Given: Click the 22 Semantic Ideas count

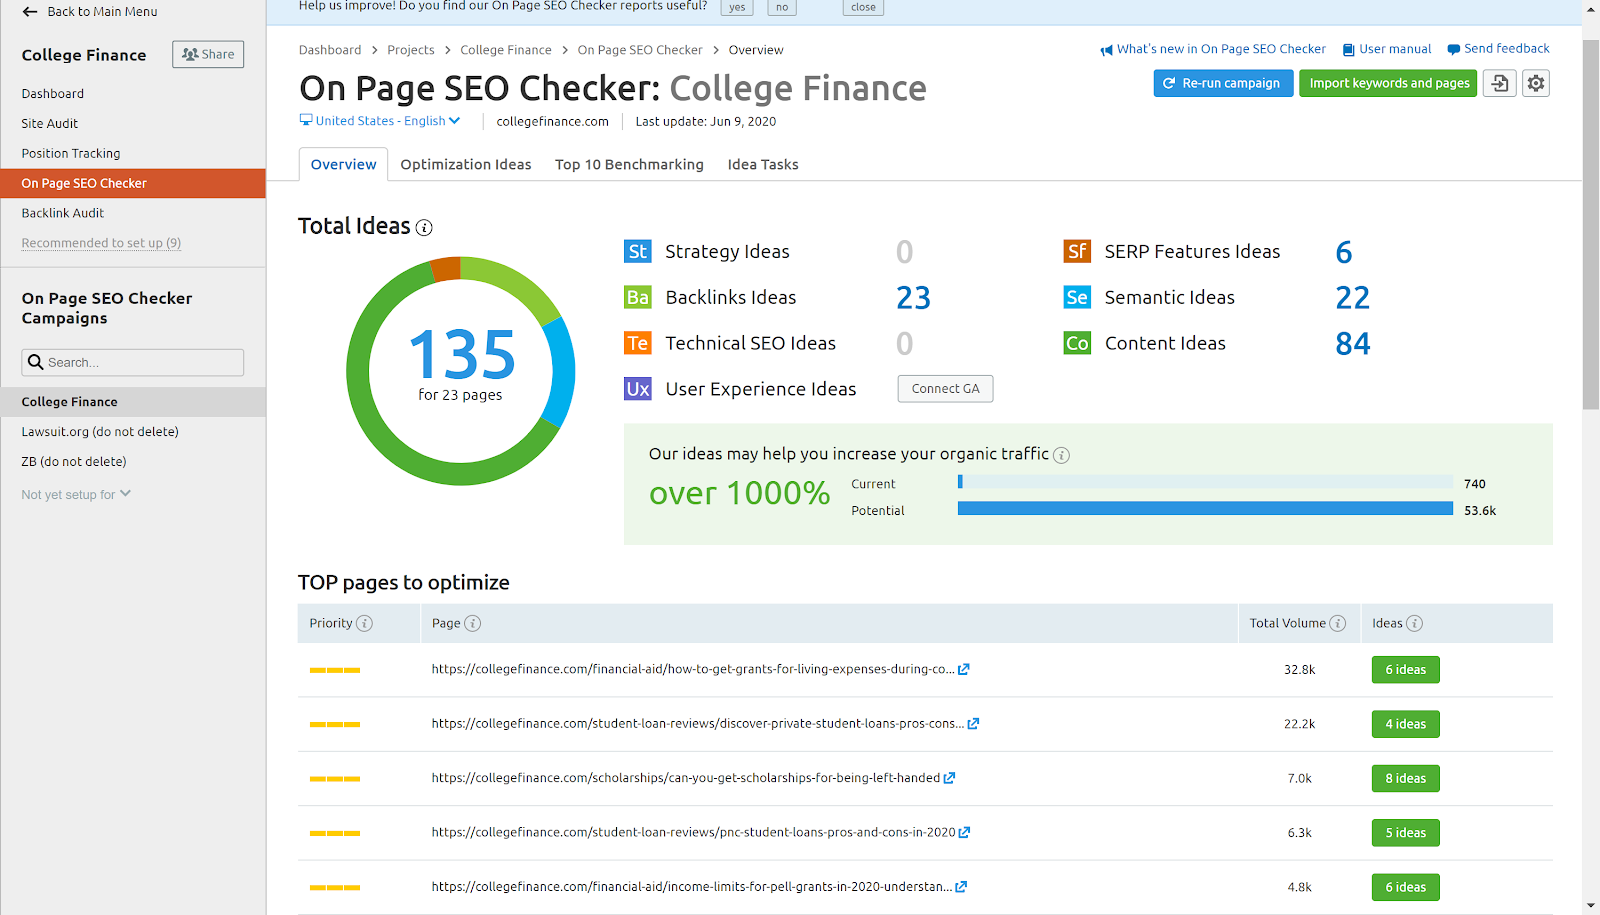Looking at the screenshot, I should click(1353, 297).
